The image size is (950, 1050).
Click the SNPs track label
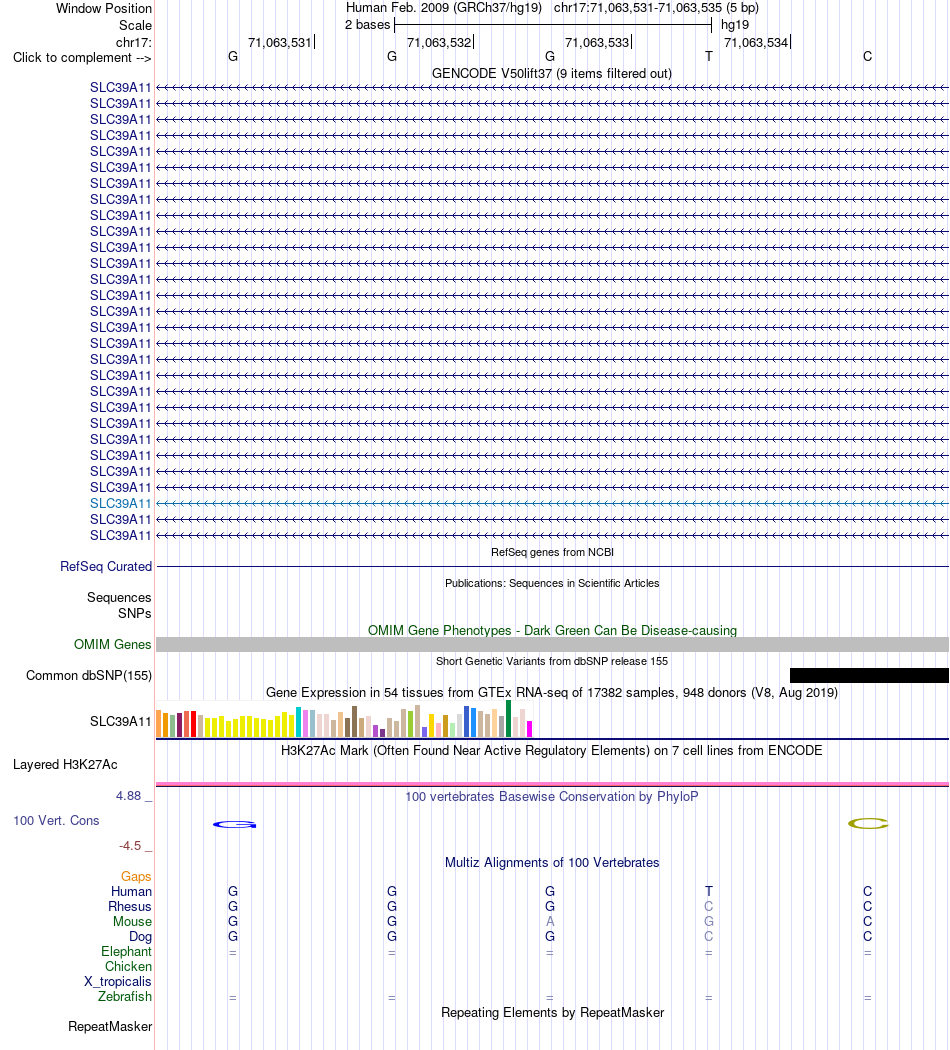[x=135, y=613]
